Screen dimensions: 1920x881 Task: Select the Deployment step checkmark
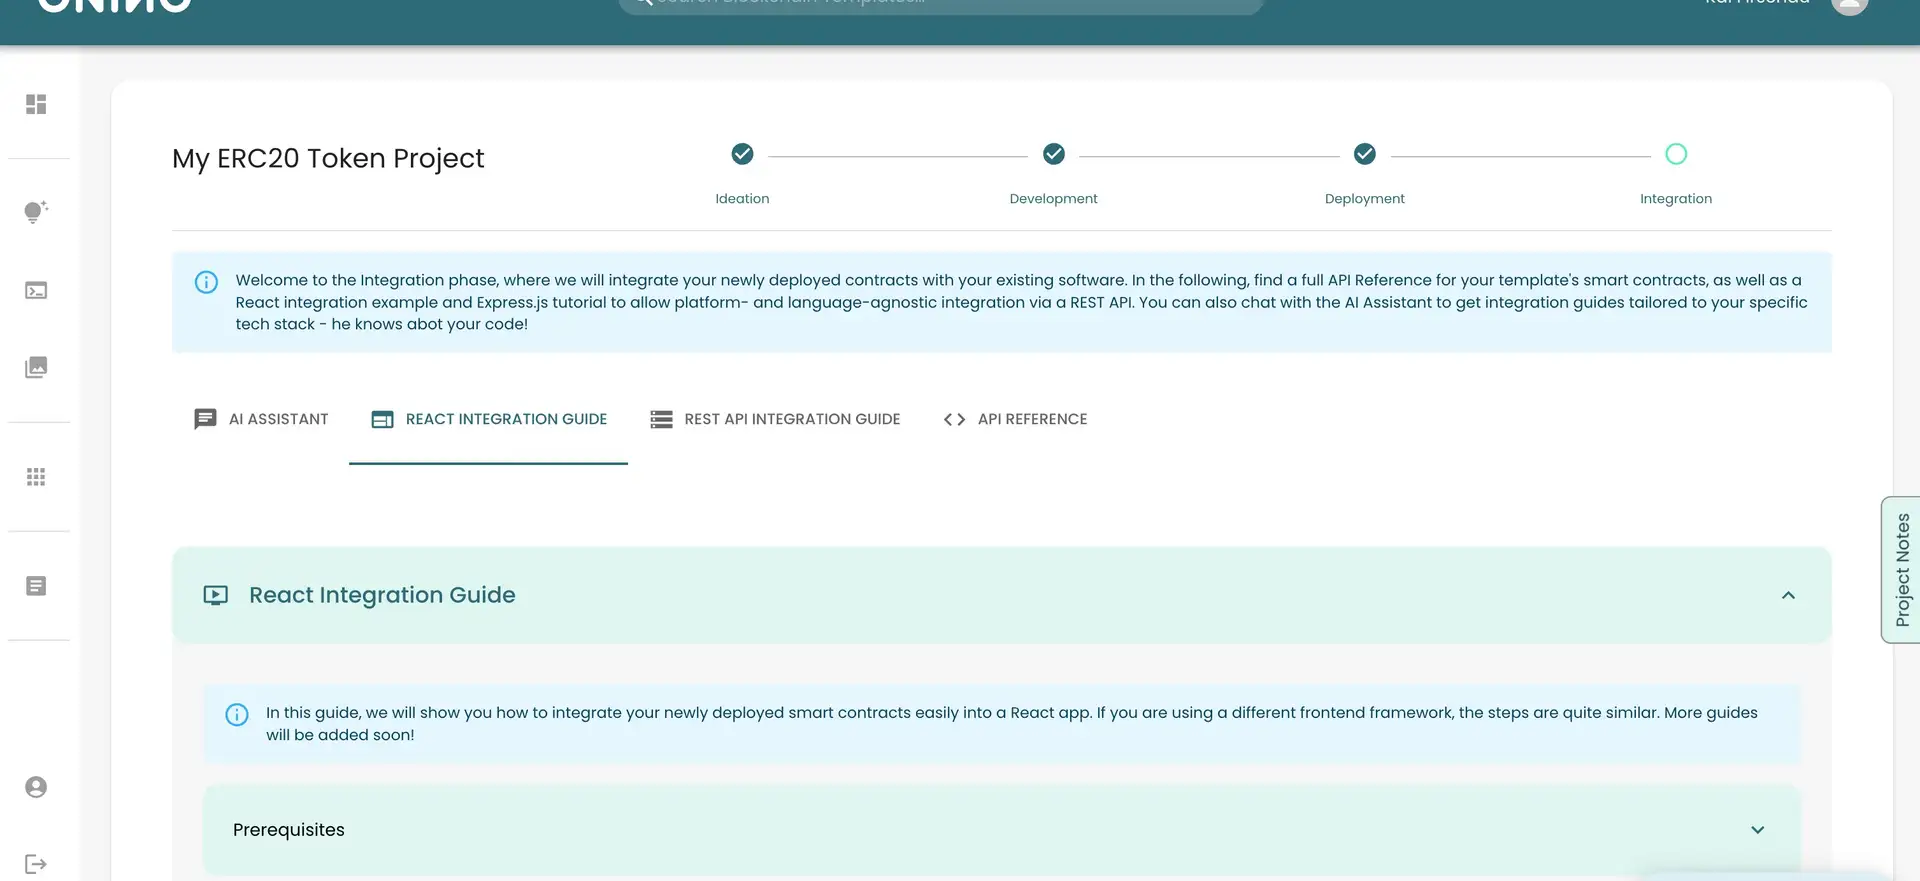point(1364,154)
